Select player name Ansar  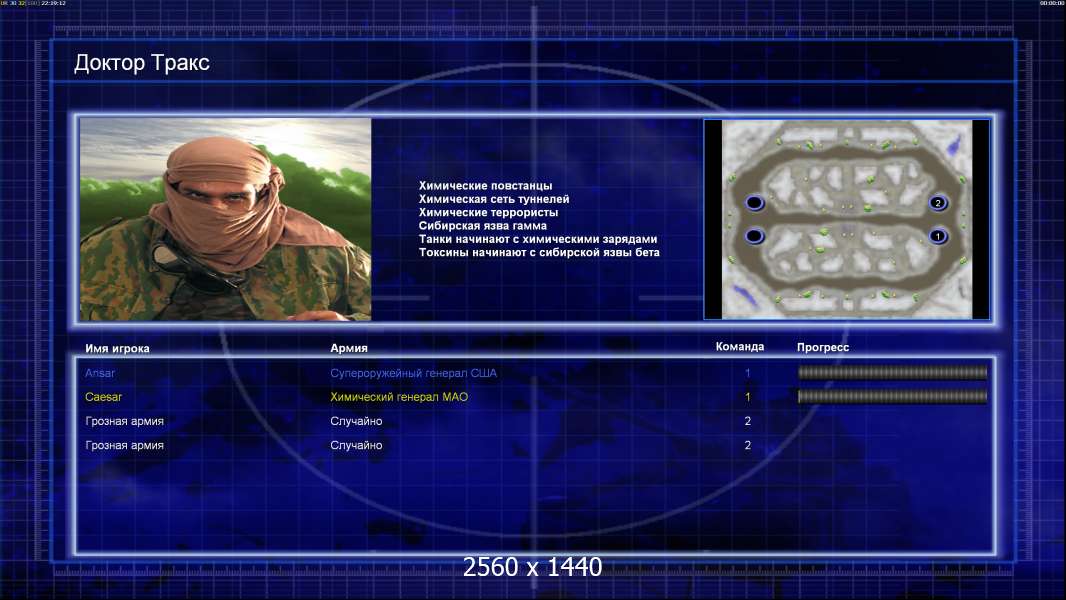pos(100,373)
